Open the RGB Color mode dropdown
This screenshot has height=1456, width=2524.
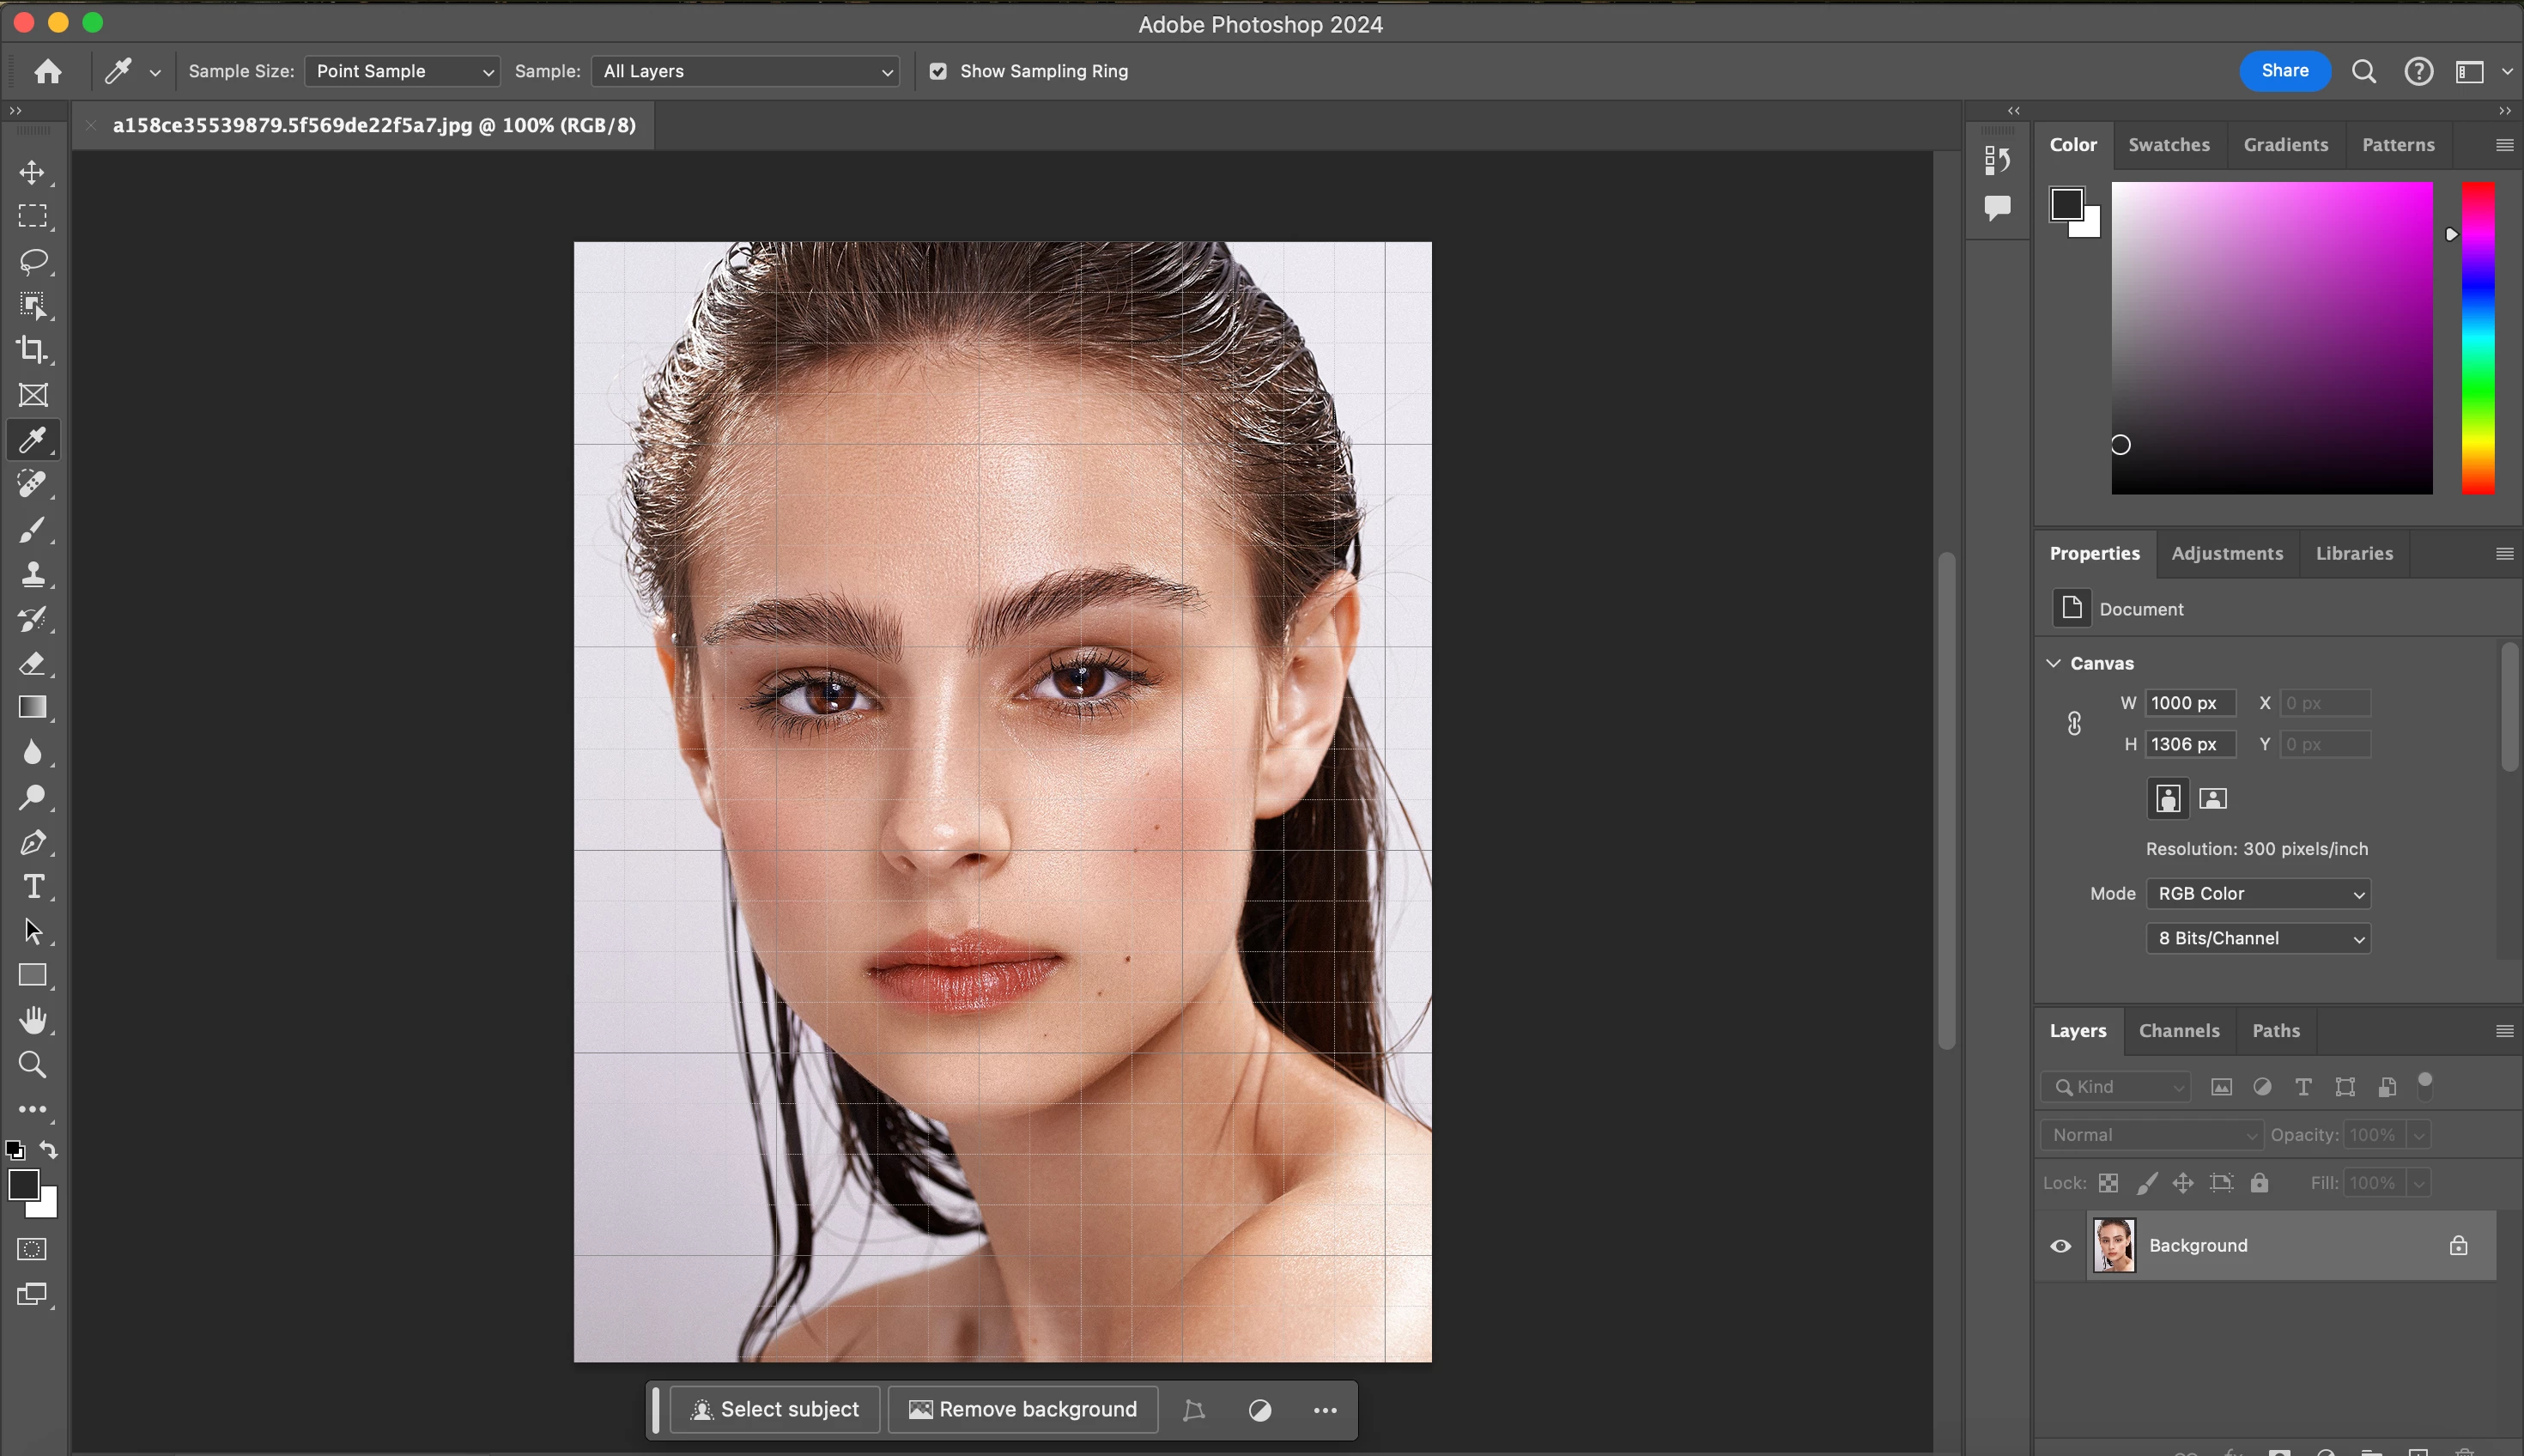click(x=2258, y=894)
